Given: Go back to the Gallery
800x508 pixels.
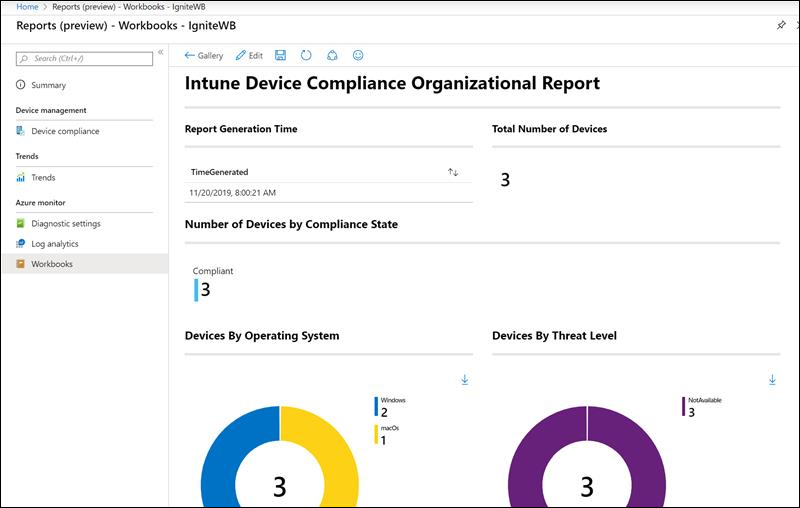Looking at the screenshot, I should pos(204,56).
